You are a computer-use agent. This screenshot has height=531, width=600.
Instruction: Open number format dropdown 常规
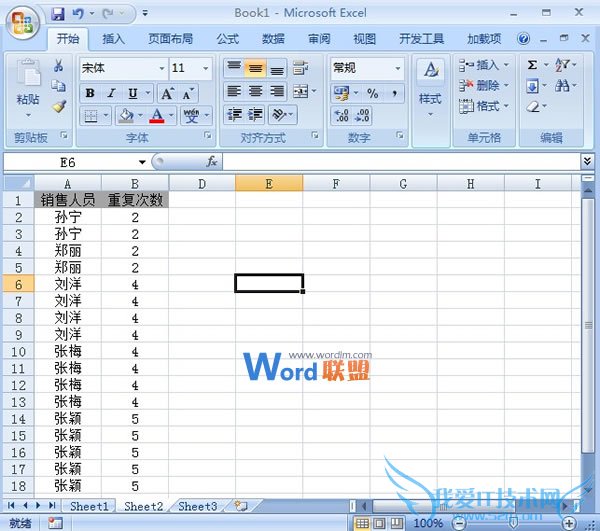click(x=398, y=68)
